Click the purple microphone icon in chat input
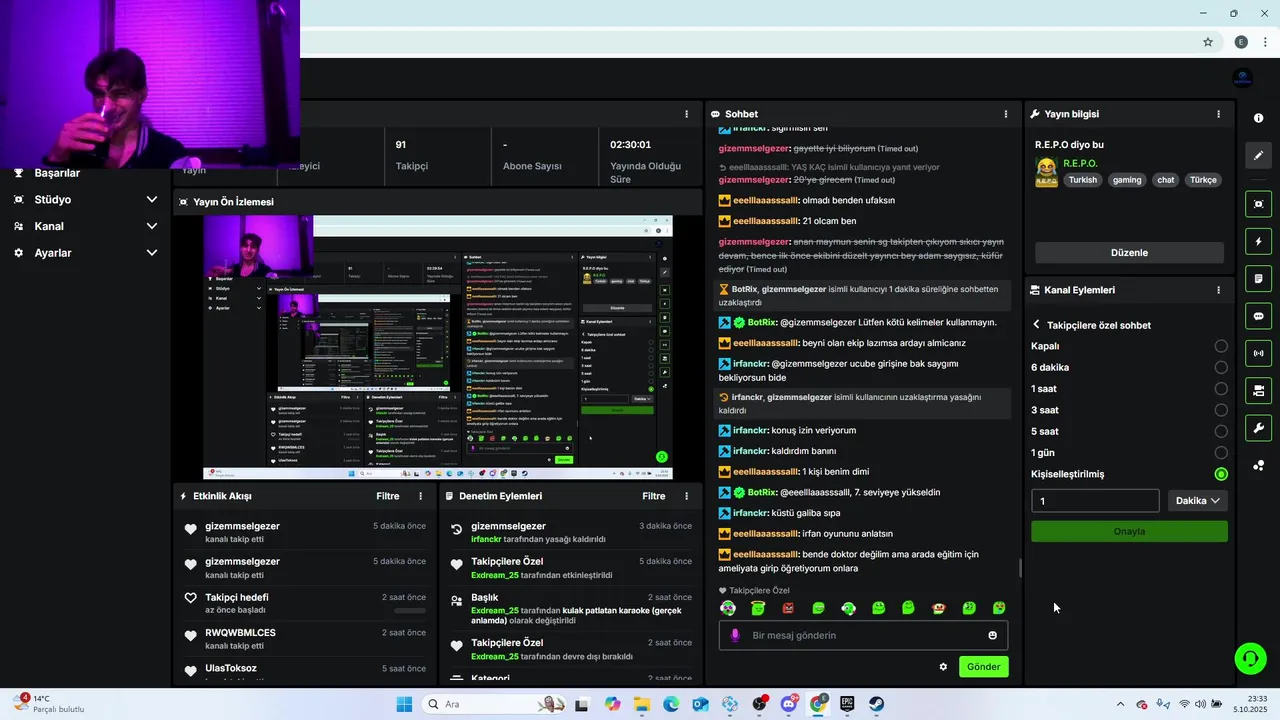The image size is (1280, 720). pos(735,635)
